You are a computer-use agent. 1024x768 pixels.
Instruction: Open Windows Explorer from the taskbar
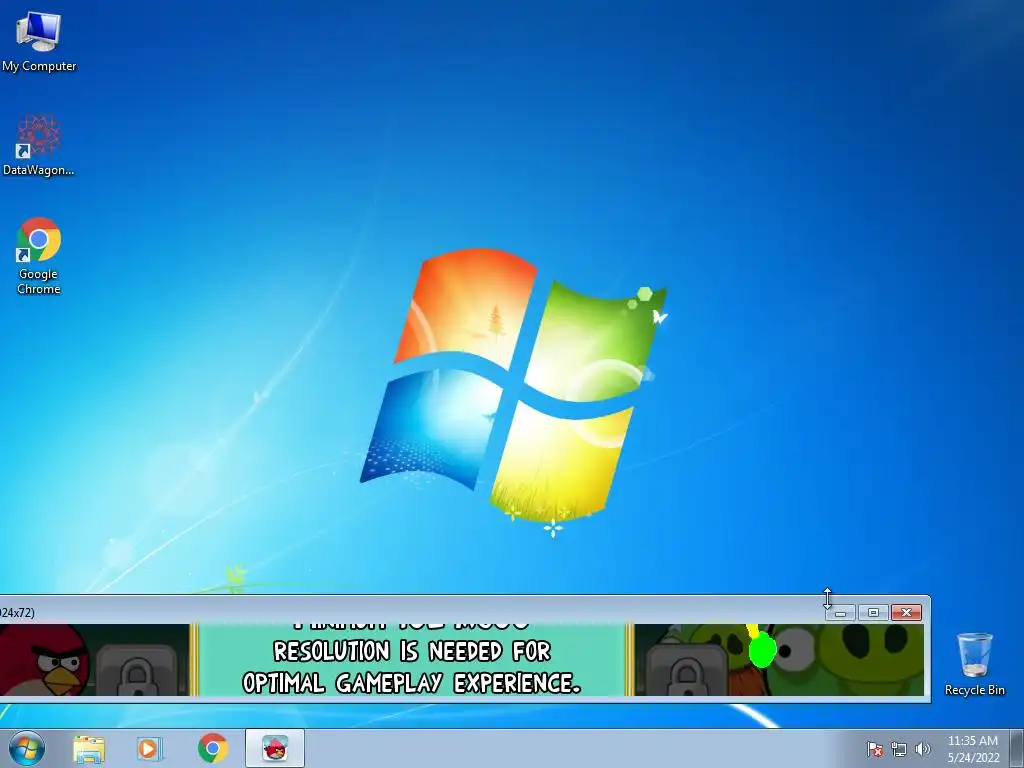click(x=88, y=749)
